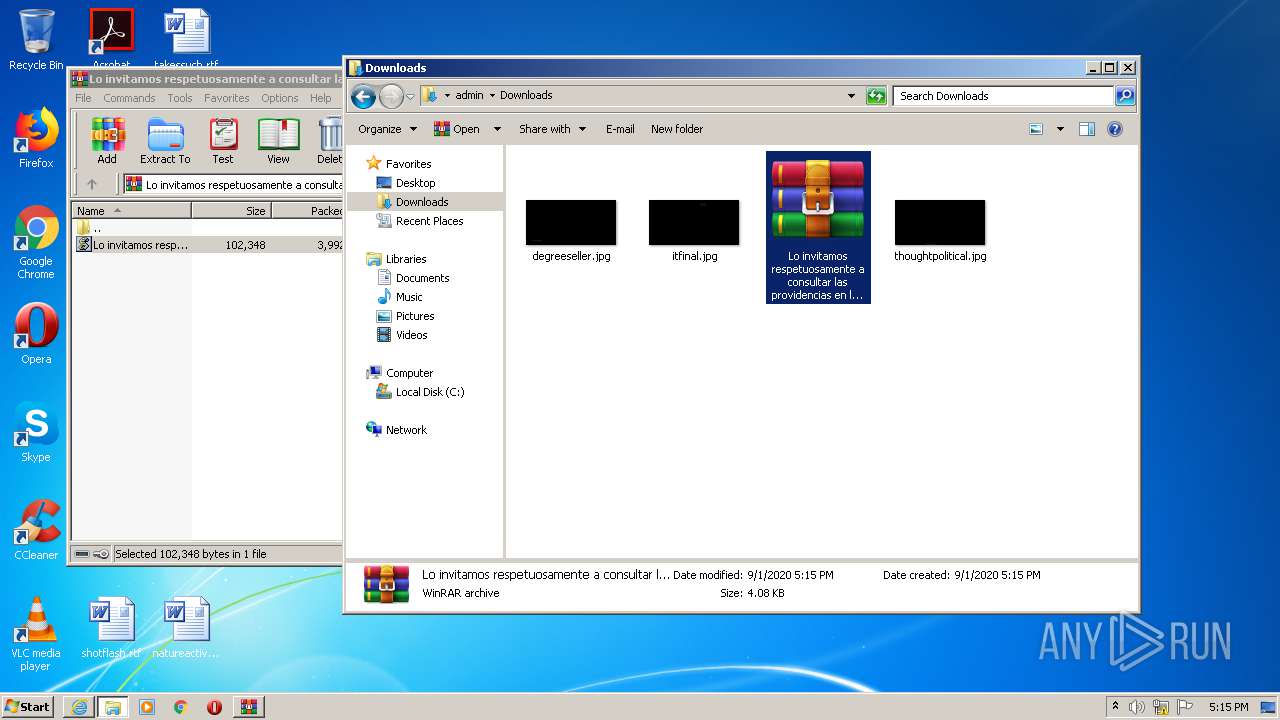Click WinRAR taskbar icon
Screen dimensions: 1280x720
tap(249, 707)
